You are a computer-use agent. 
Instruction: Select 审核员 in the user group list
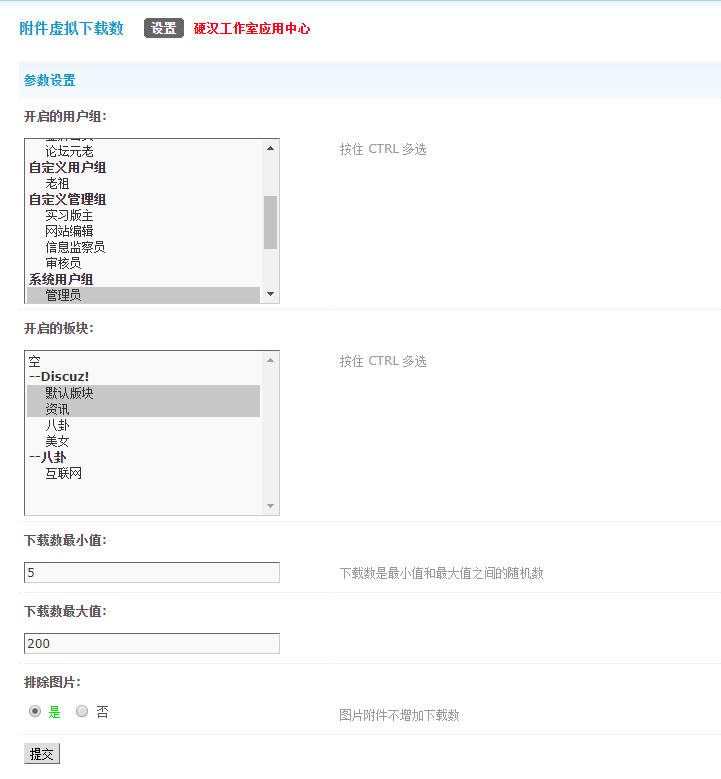click(x=63, y=263)
